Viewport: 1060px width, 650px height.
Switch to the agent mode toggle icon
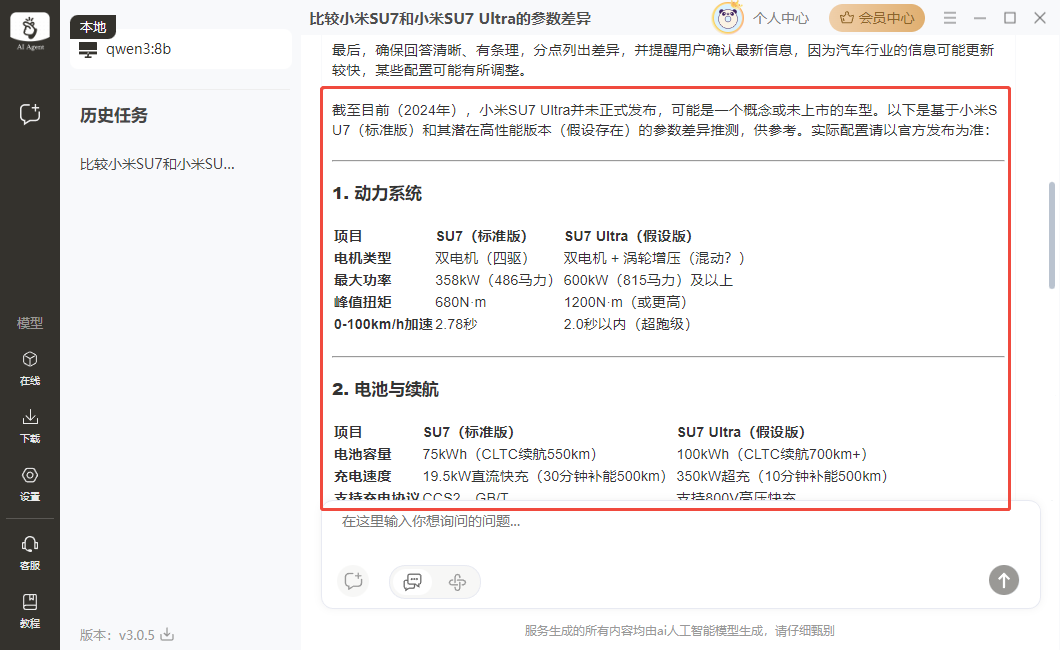pyautogui.click(x=458, y=581)
